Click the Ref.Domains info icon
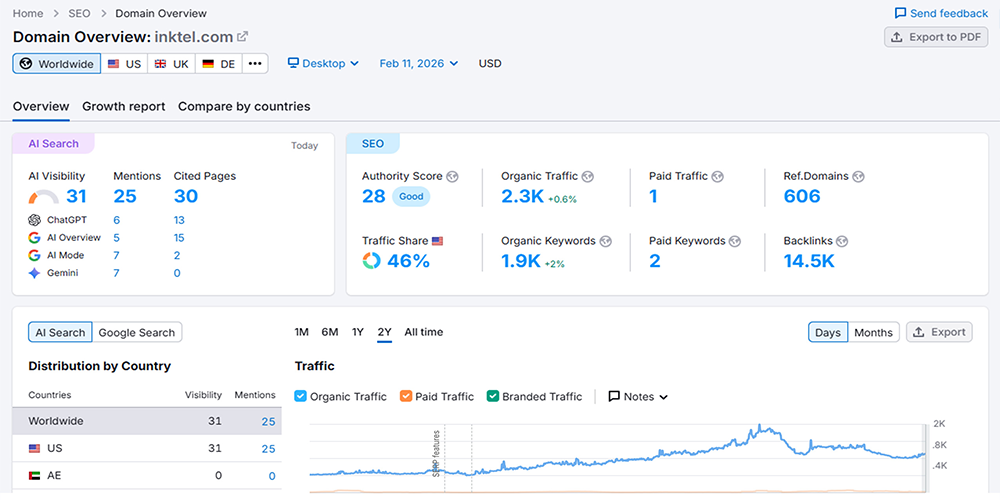The height and width of the screenshot is (500, 1000). pos(859,177)
